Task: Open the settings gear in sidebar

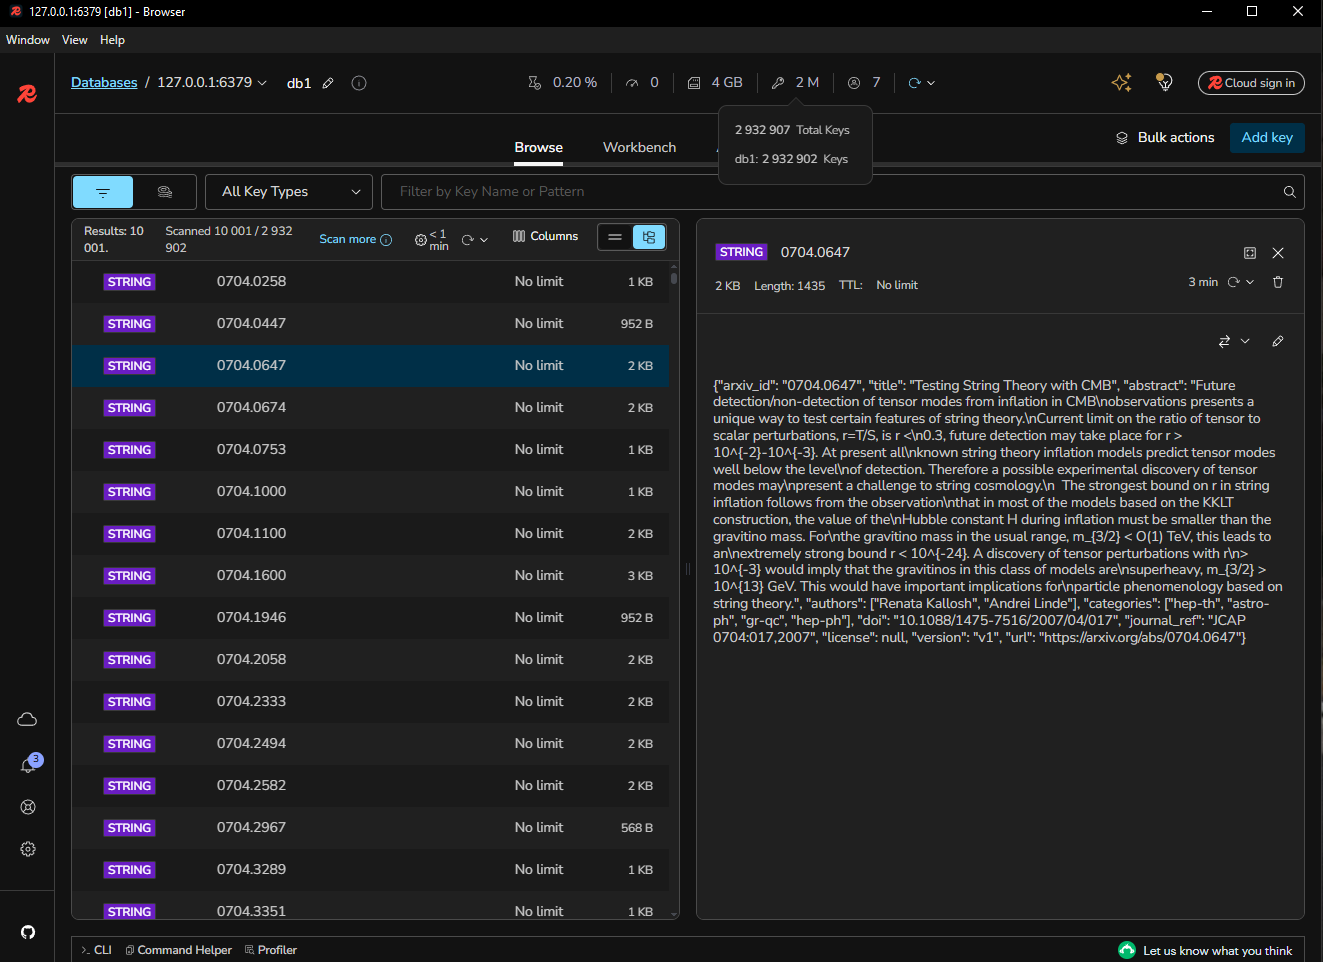Action: [x=28, y=849]
